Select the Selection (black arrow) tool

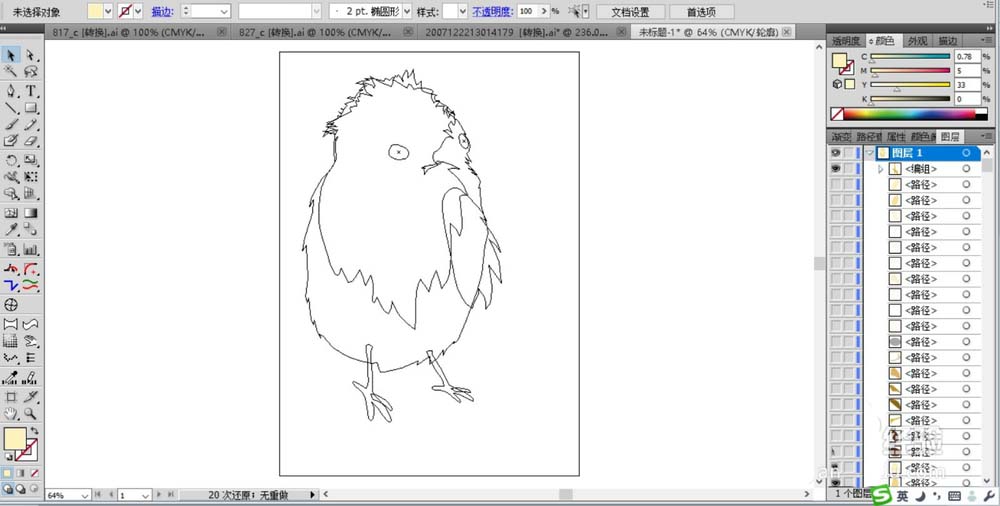[x=11, y=56]
